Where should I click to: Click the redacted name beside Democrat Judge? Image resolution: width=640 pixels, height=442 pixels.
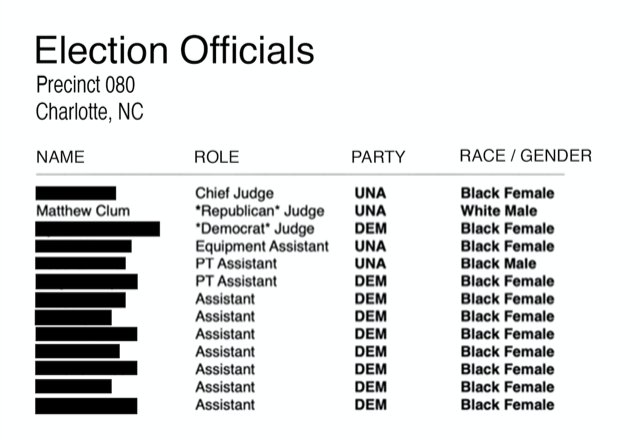pos(98,229)
